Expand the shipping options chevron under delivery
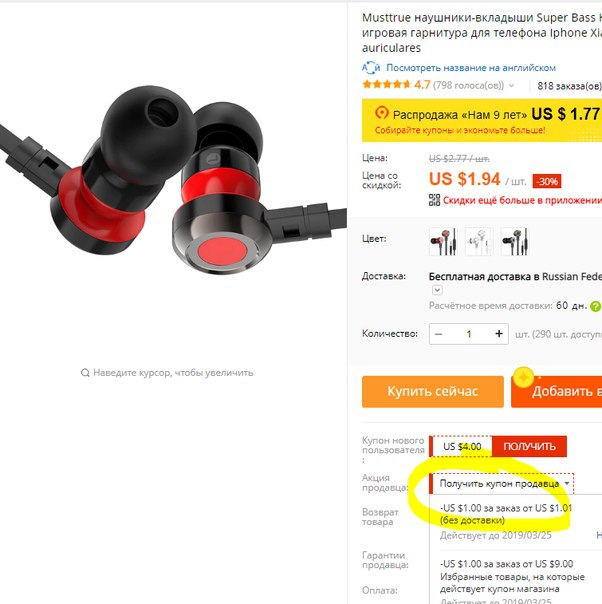The width and height of the screenshot is (602, 604). [x=437, y=290]
